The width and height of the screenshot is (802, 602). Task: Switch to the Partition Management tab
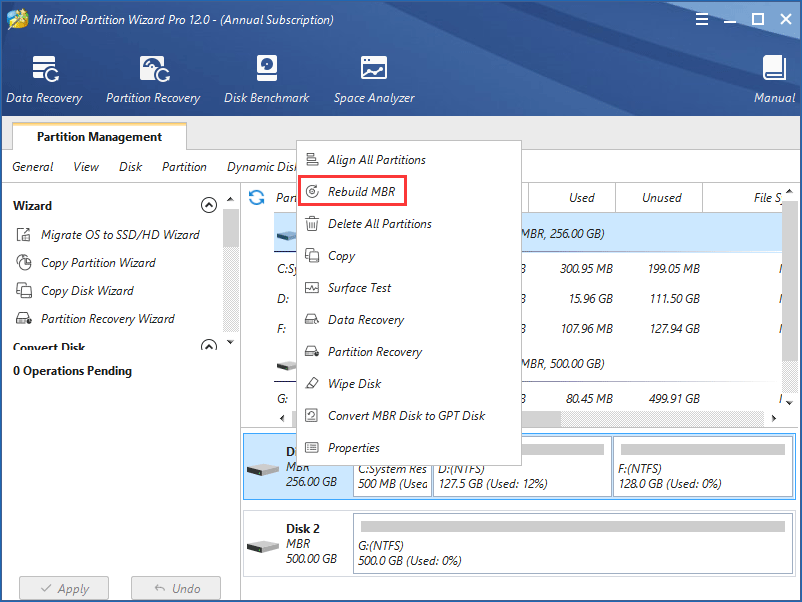pyautogui.click(x=99, y=137)
